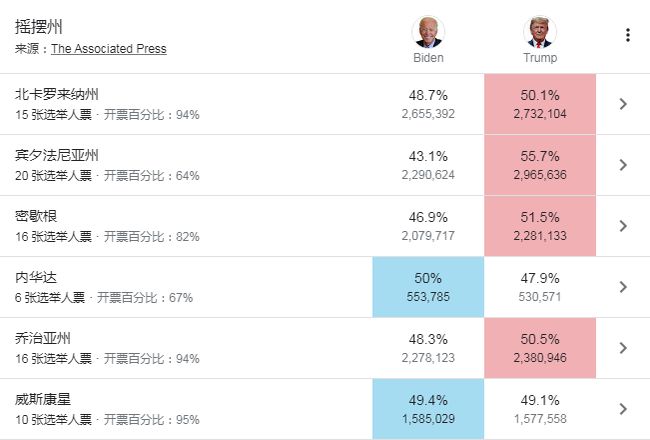Select the 宾夕法尼亚州 state name
The width and height of the screenshot is (650, 440).
(57, 156)
